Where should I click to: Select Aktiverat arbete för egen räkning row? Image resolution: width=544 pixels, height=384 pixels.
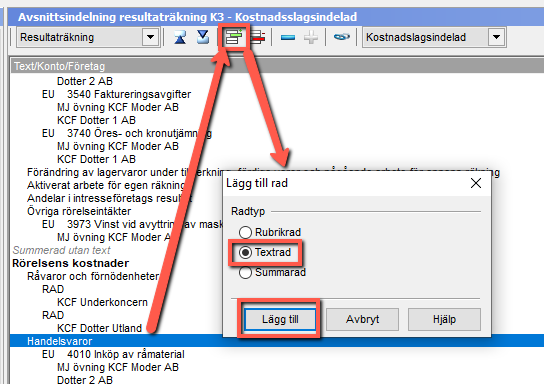pos(106,185)
